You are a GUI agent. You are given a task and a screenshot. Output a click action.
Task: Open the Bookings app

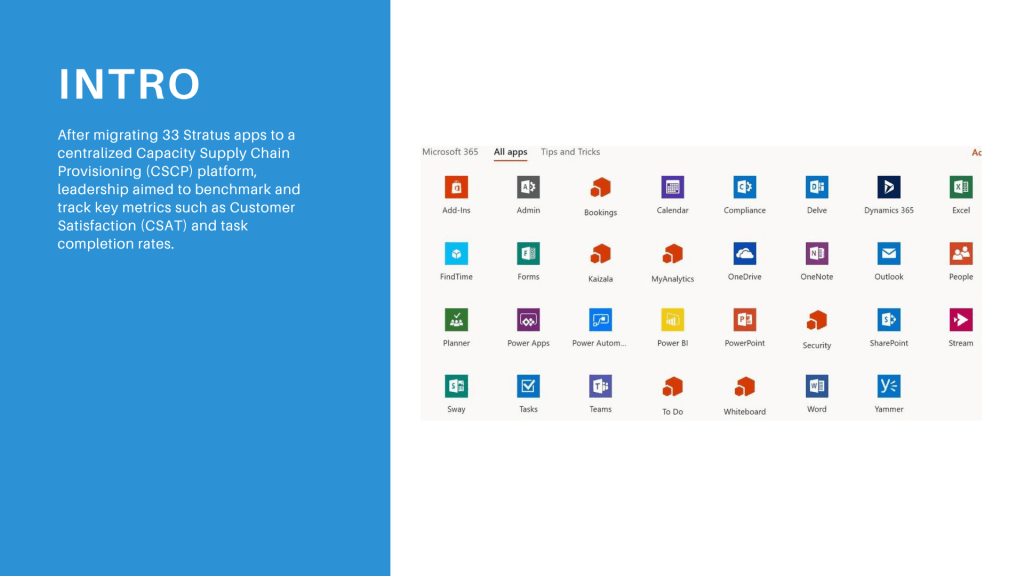point(600,188)
